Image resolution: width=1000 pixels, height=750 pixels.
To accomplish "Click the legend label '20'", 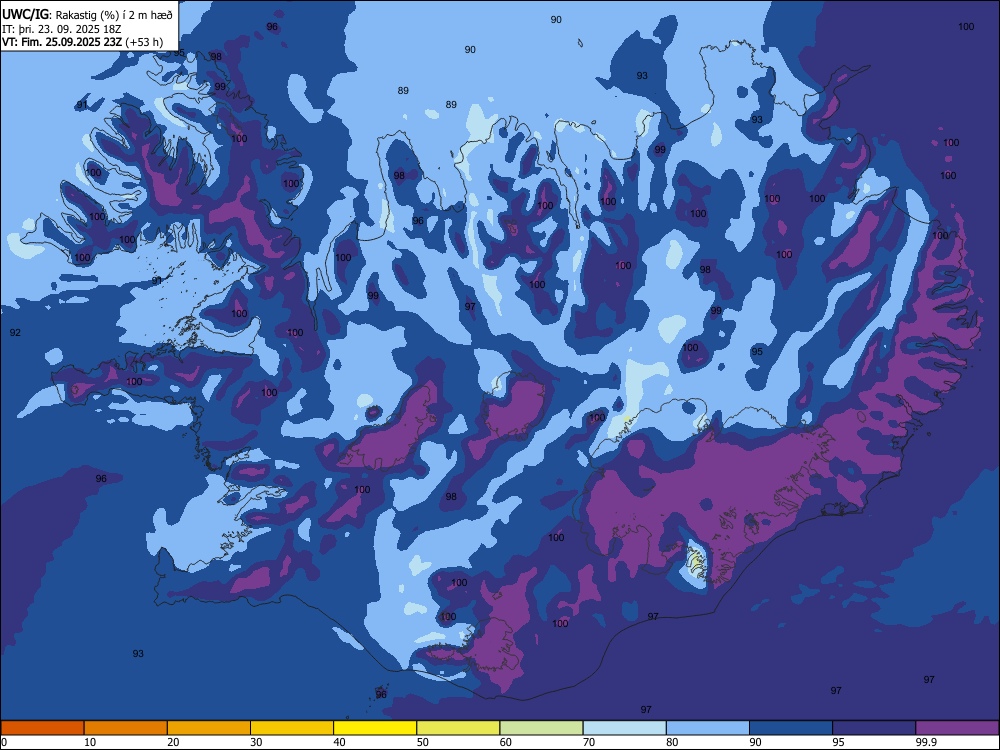I will coord(173,742).
